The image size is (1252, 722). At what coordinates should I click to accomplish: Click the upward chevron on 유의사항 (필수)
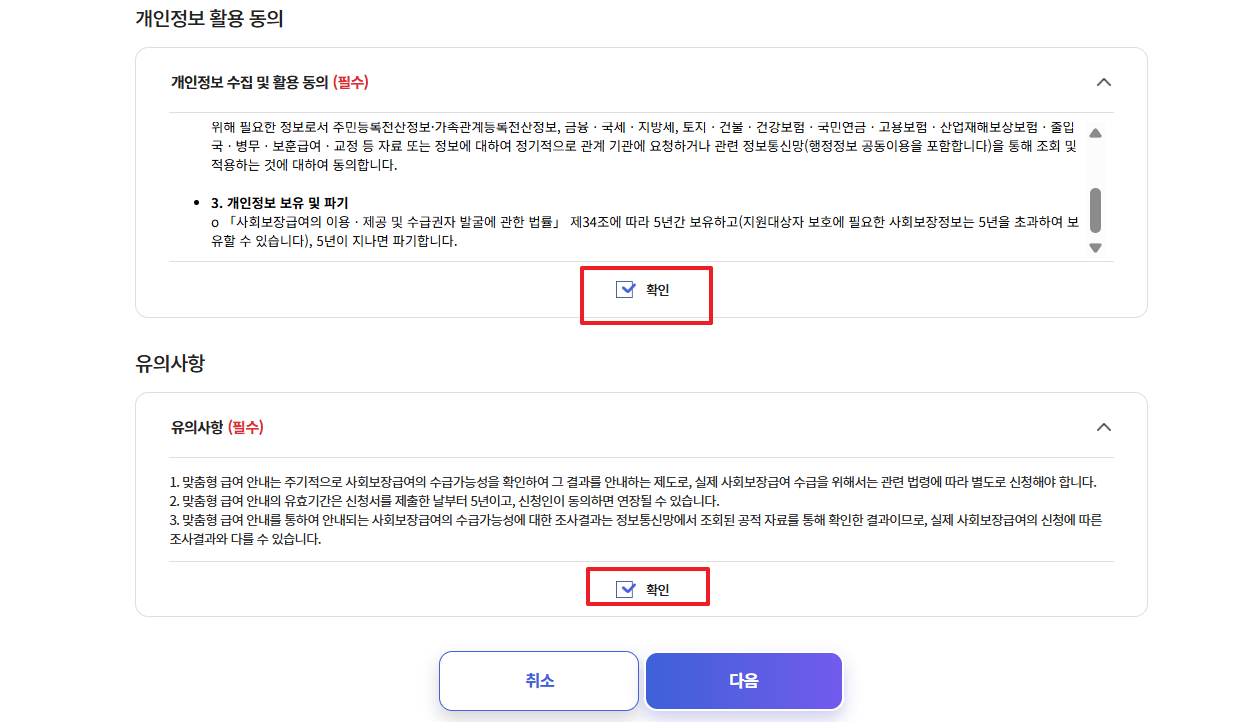pyautogui.click(x=1104, y=427)
